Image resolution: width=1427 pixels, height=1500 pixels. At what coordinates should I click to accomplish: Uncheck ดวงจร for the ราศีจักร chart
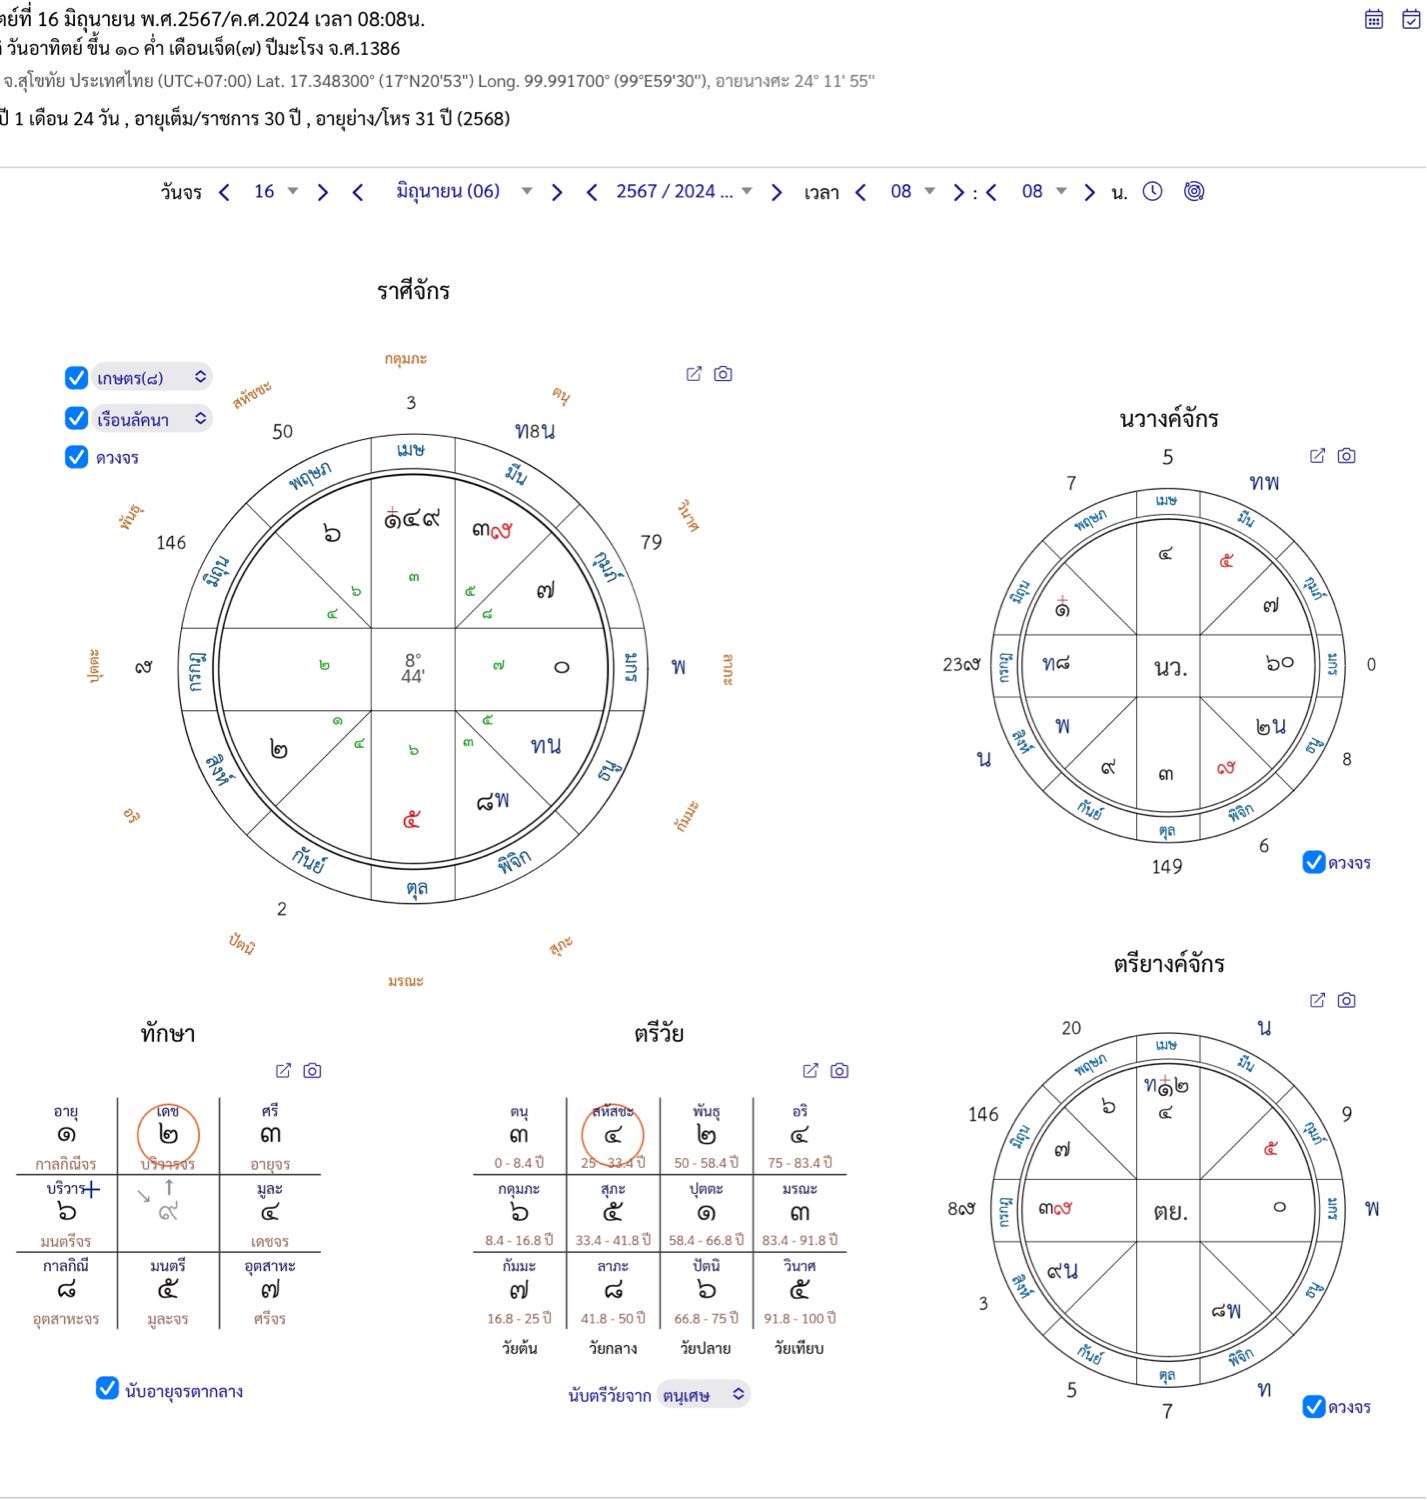[76, 457]
